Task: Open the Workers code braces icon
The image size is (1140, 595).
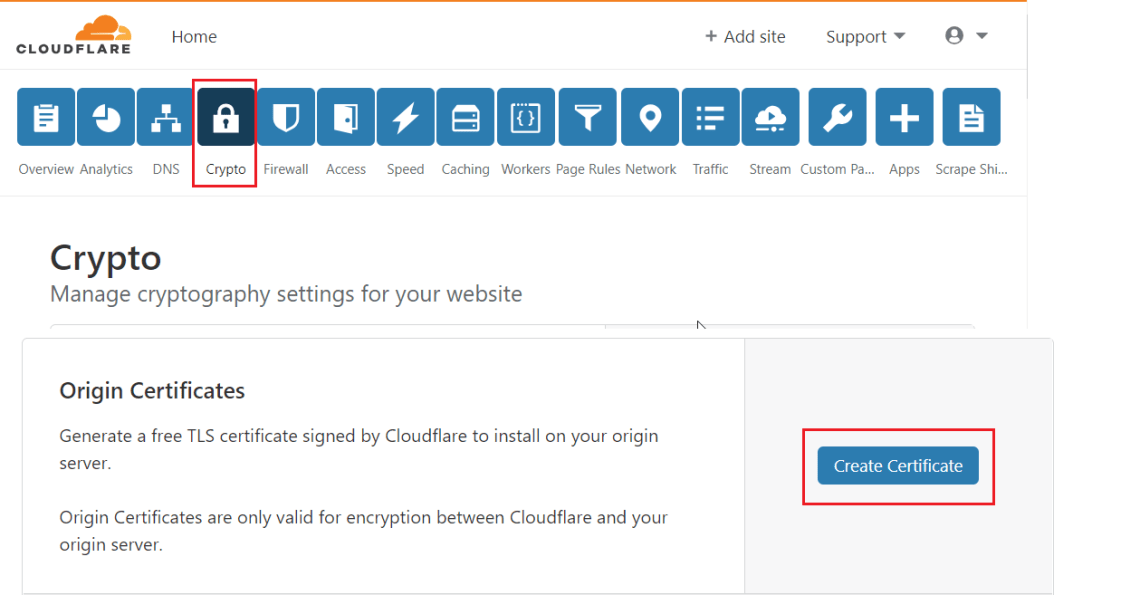Action: [526, 118]
